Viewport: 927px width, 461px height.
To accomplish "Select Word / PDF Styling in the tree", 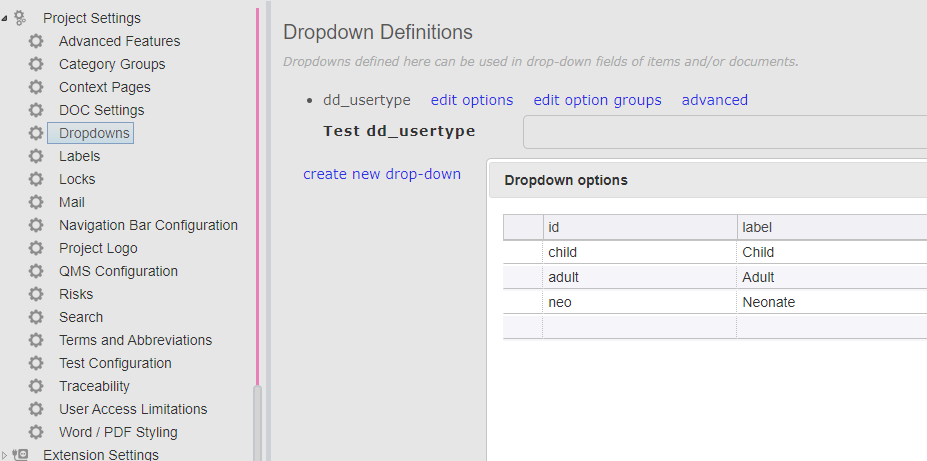I will pyautogui.click(x=118, y=432).
